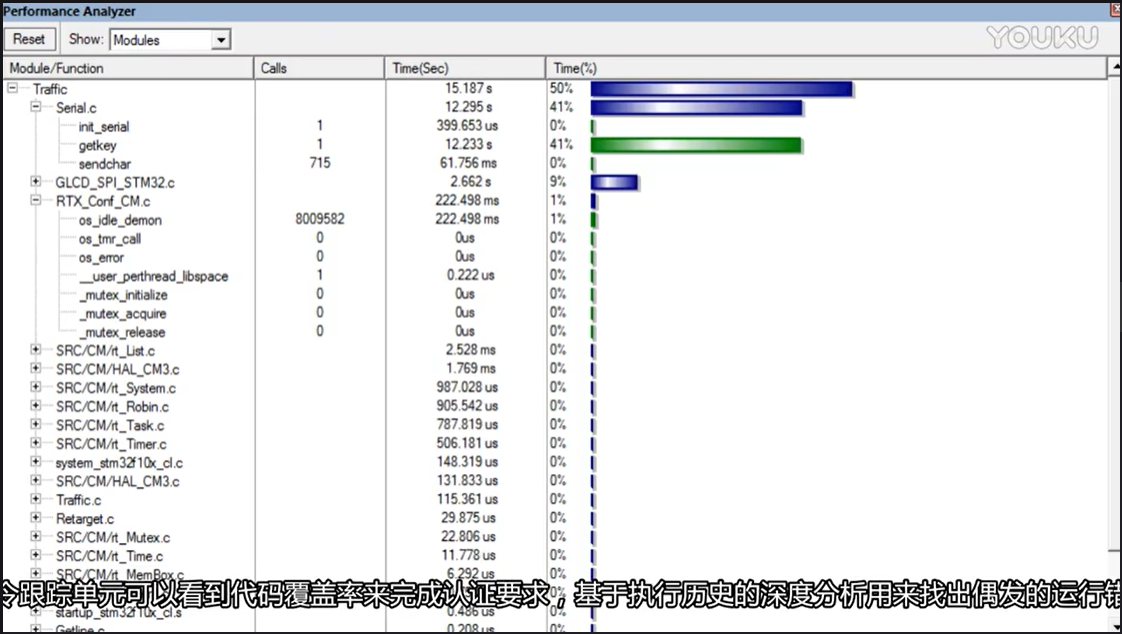The width and height of the screenshot is (1122, 634).
Task: Select the sendchar function row
Action: [x=107, y=163]
